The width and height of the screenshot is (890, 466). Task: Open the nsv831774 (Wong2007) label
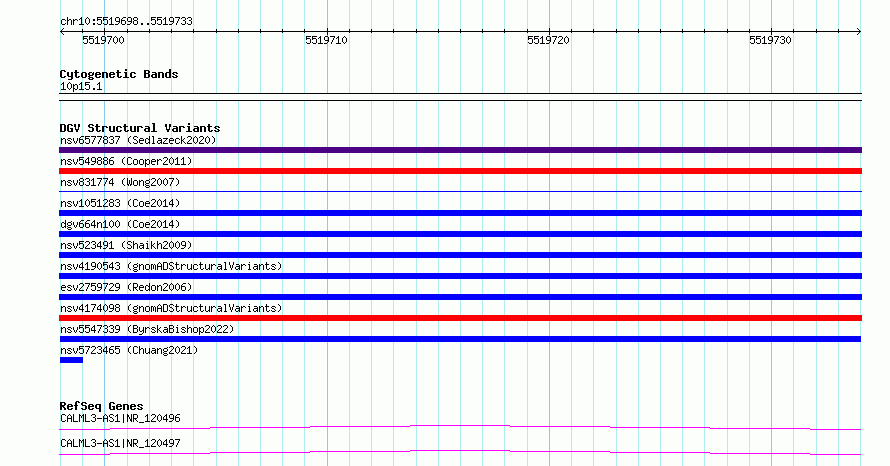pos(120,182)
